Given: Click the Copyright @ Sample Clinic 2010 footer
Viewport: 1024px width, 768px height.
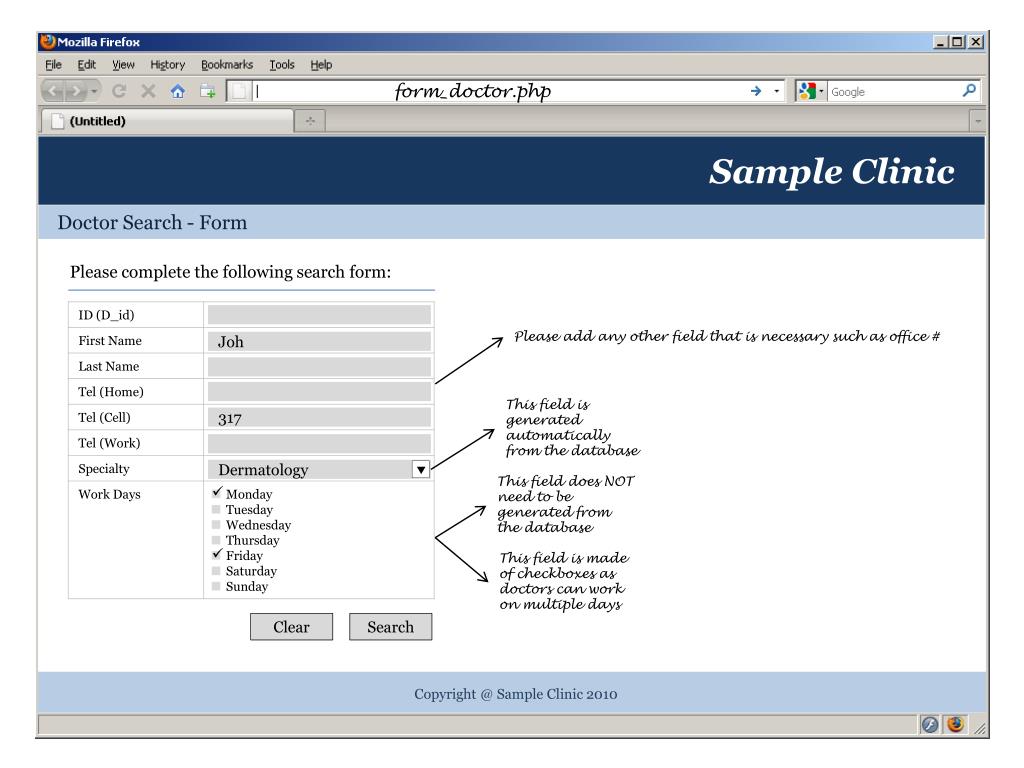Looking at the screenshot, I should pyautogui.click(x=515, y=694).
